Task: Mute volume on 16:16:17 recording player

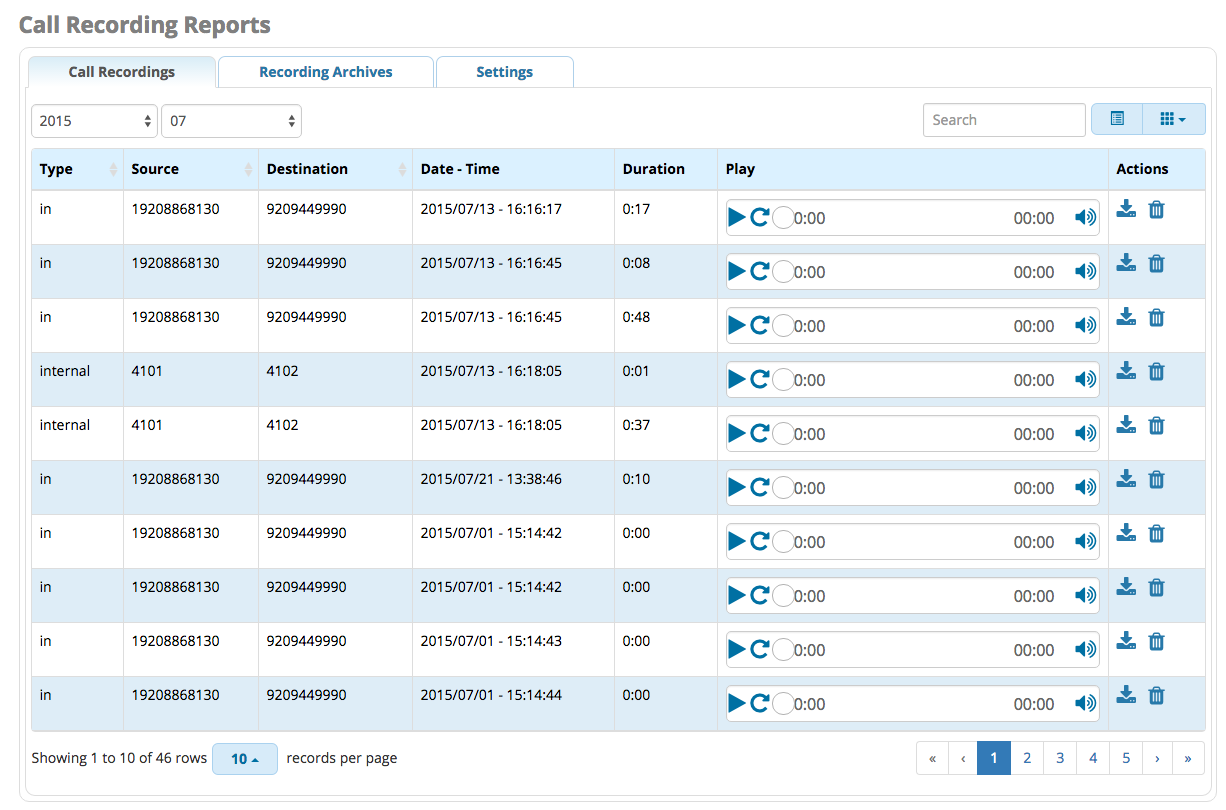Action: tap(1085, 217)
